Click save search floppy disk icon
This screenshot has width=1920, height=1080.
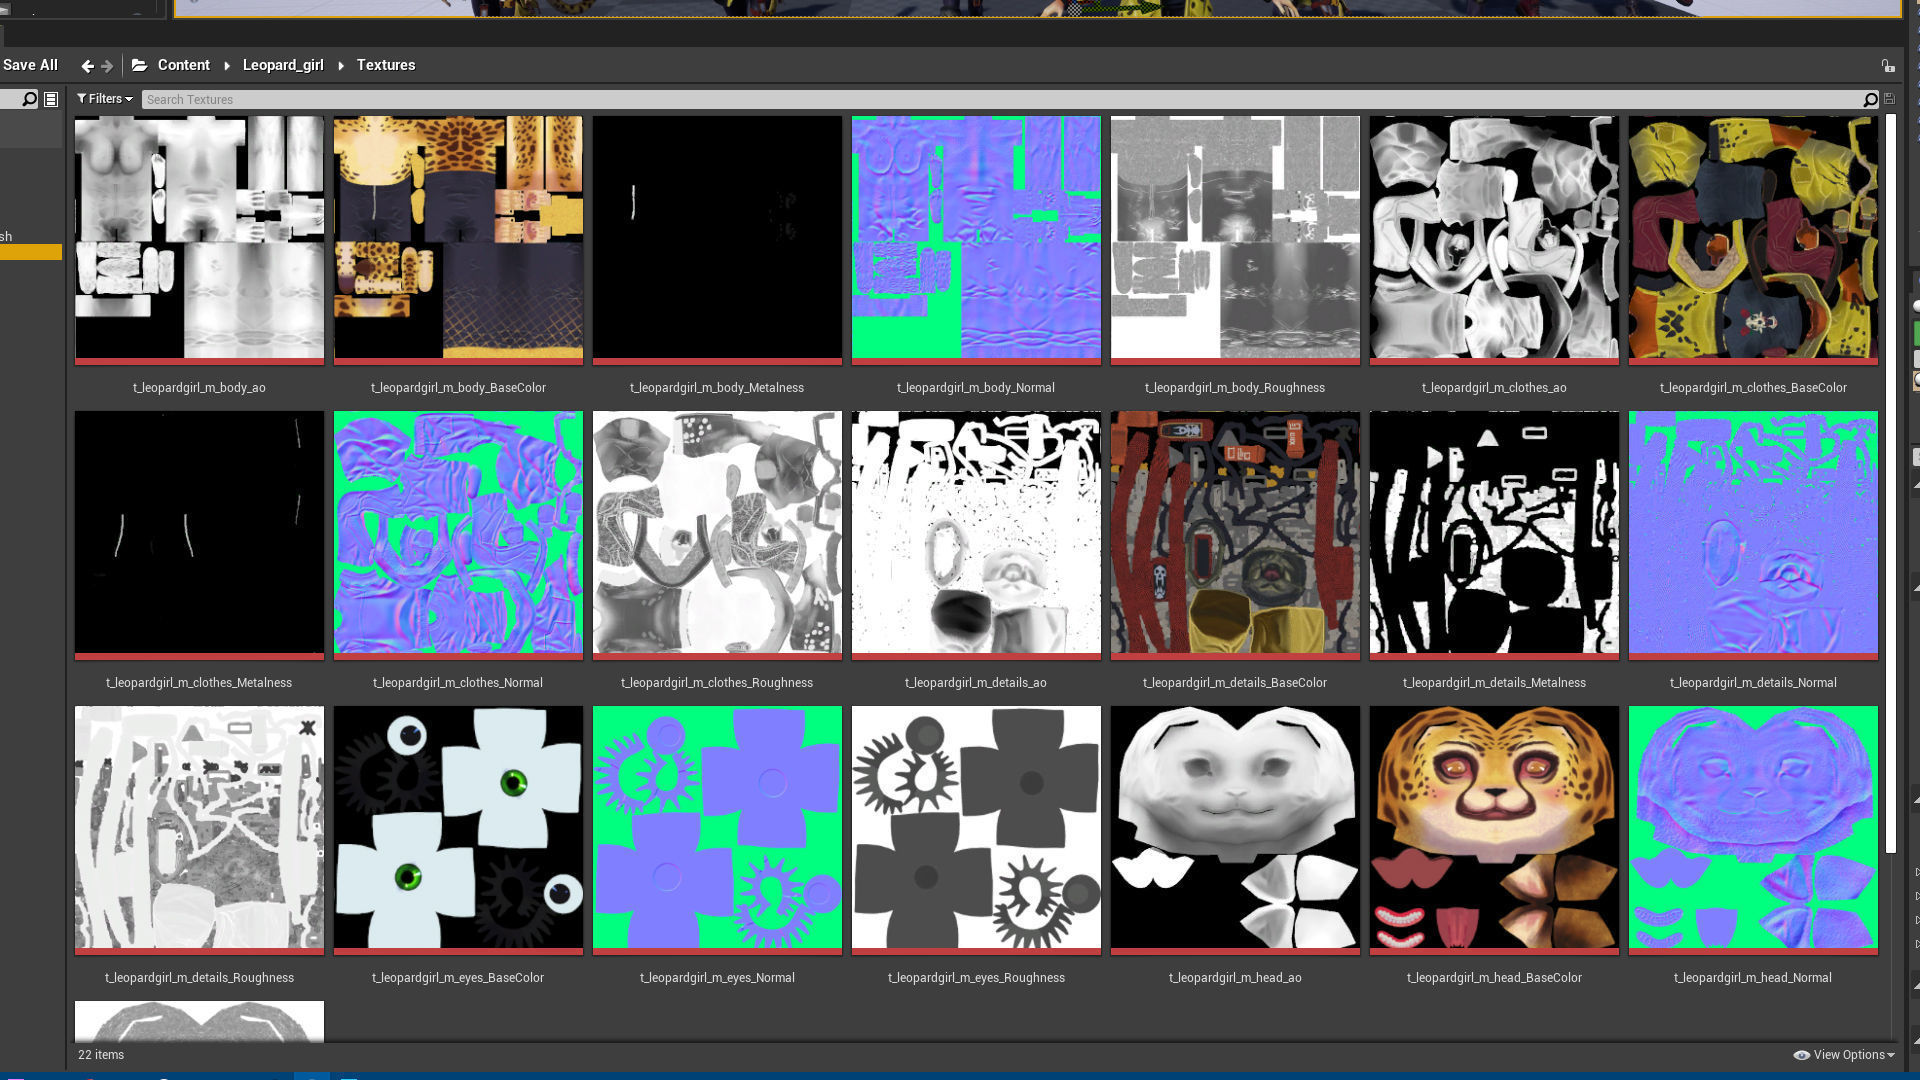pos(1889,99)
